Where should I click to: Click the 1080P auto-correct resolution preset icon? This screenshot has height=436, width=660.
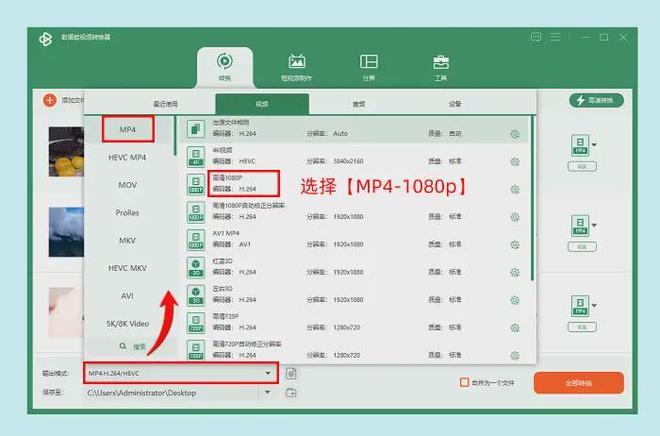pos(196,212)
